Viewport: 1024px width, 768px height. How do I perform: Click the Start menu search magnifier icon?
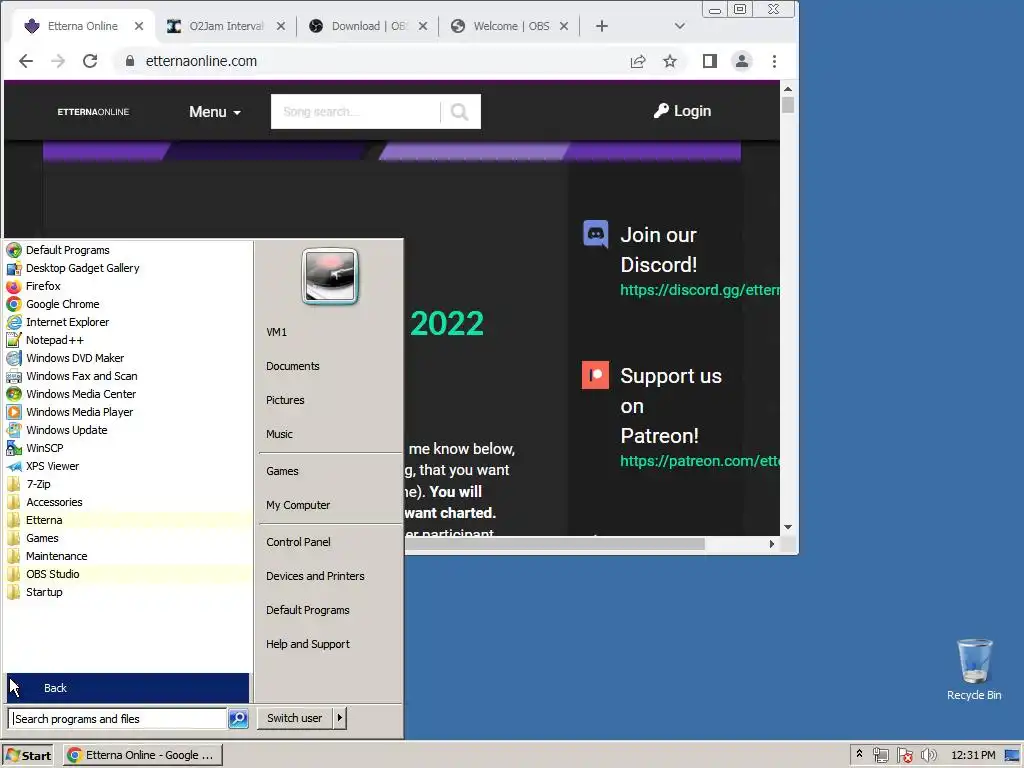(238, 718)
